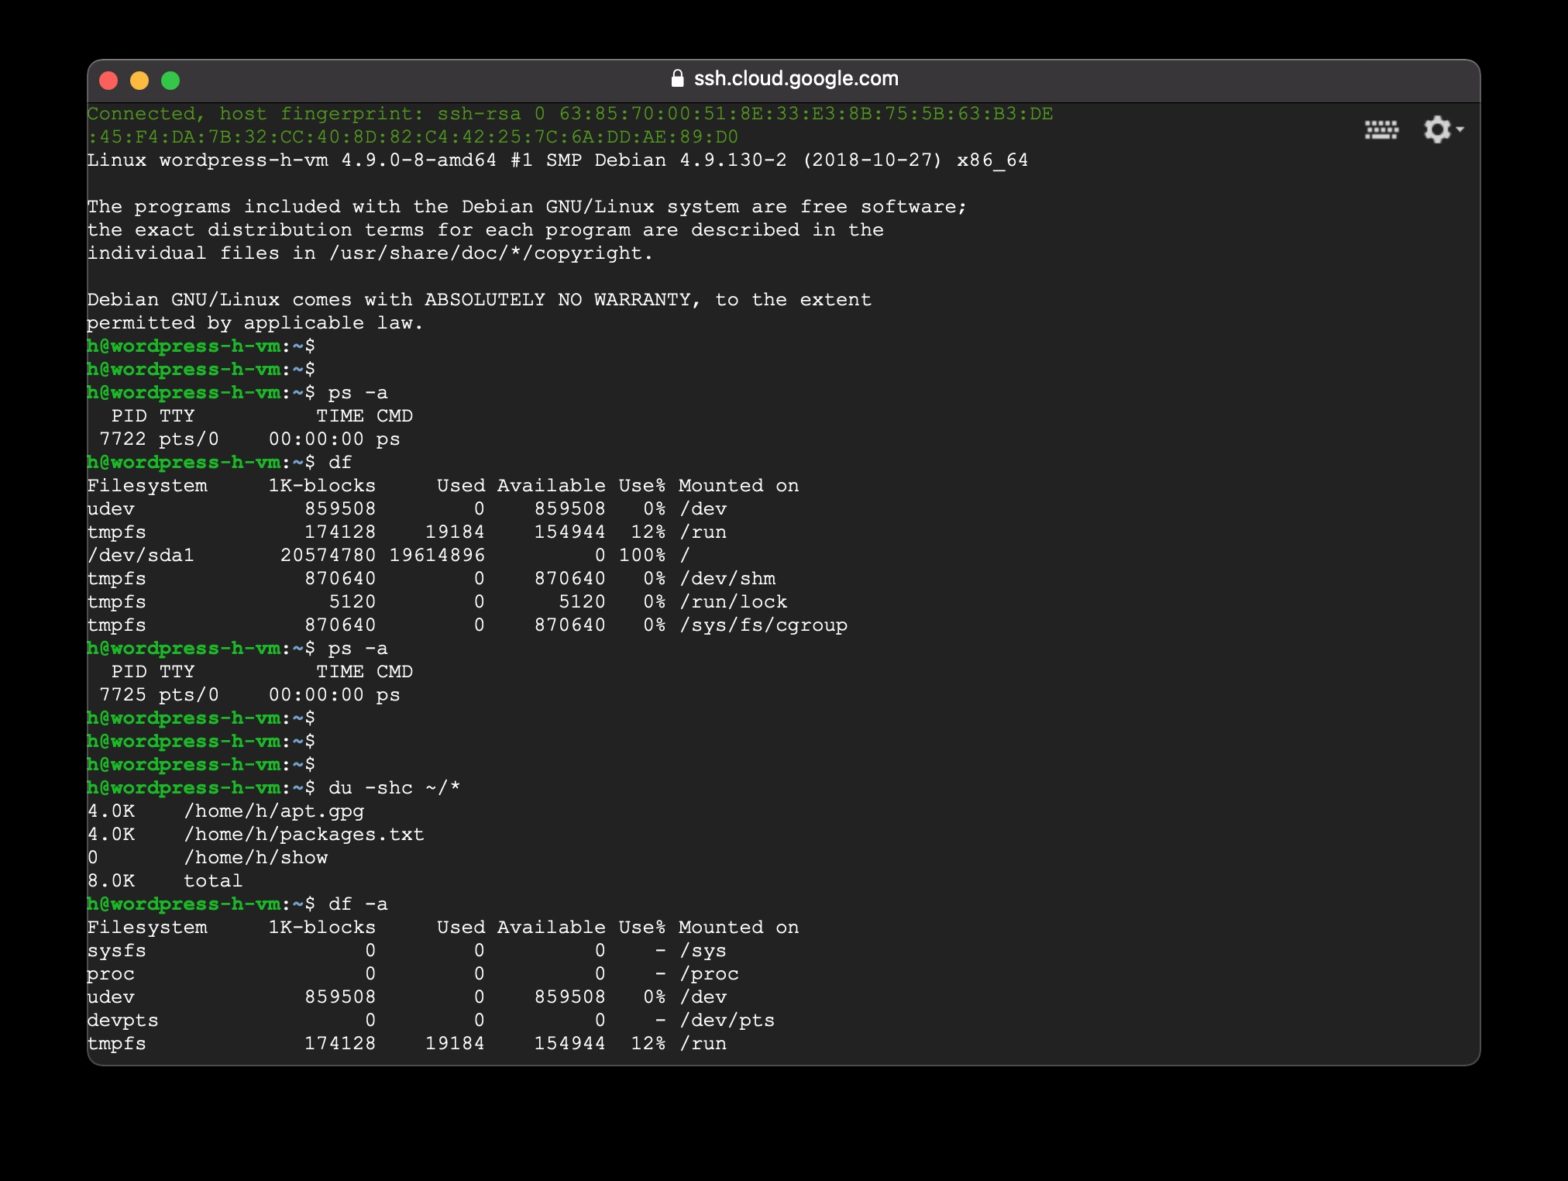Click the green host fingerprint line
The image size is (1568, 1181).
coord(570,114)
